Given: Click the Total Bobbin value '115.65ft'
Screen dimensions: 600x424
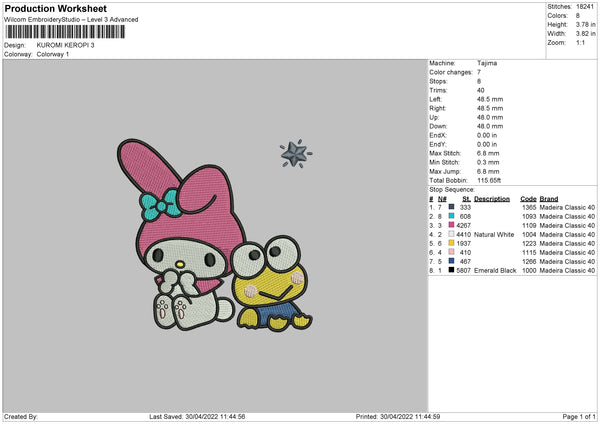Looking at the screenshot, I should 489,180.
